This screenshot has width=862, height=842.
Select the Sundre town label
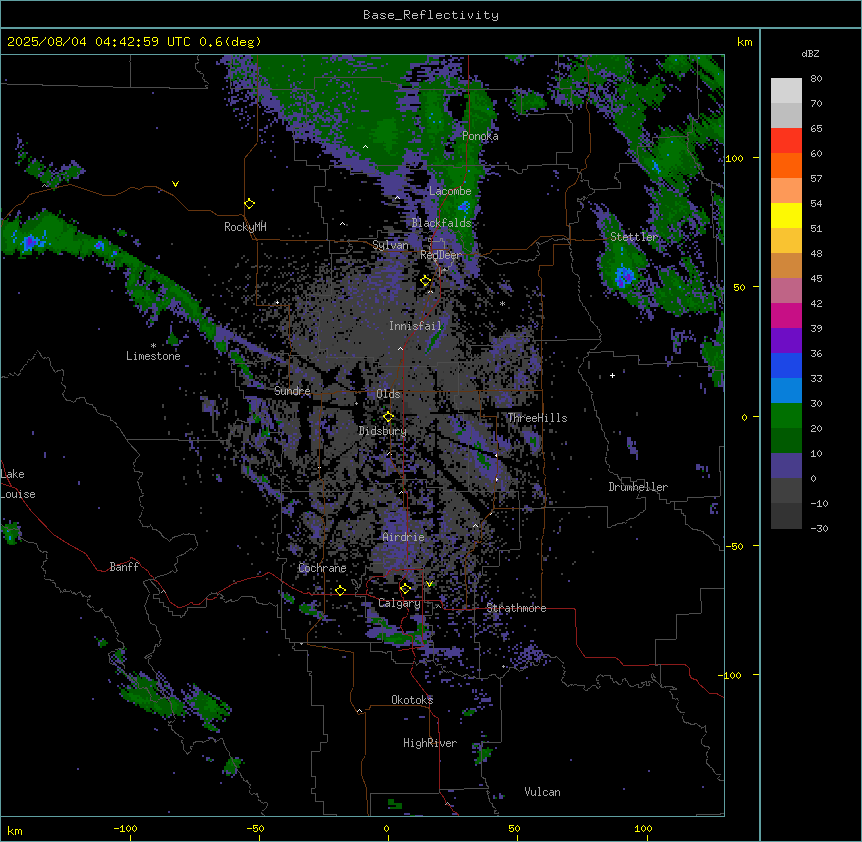[x=292, y=391]
